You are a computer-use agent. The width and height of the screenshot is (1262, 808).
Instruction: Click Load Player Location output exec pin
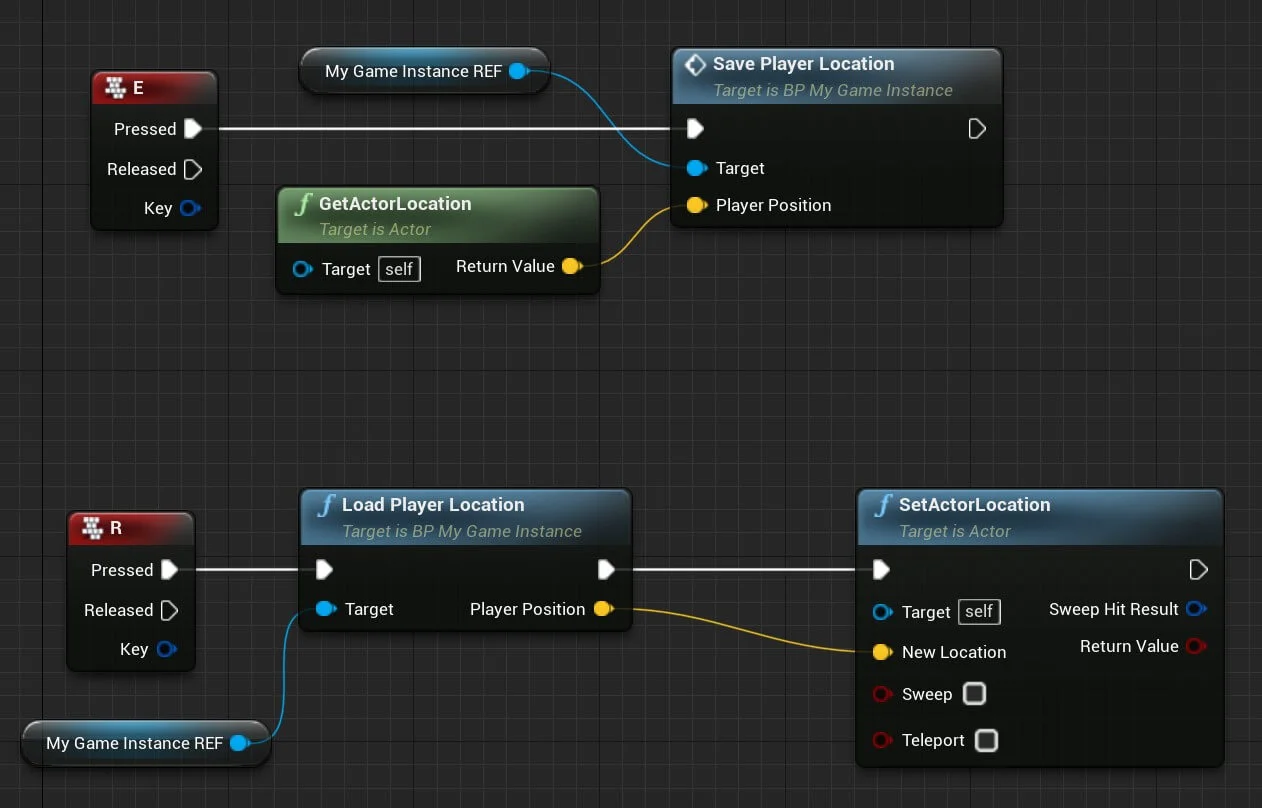pyautogui.click(x=606, y=570)
